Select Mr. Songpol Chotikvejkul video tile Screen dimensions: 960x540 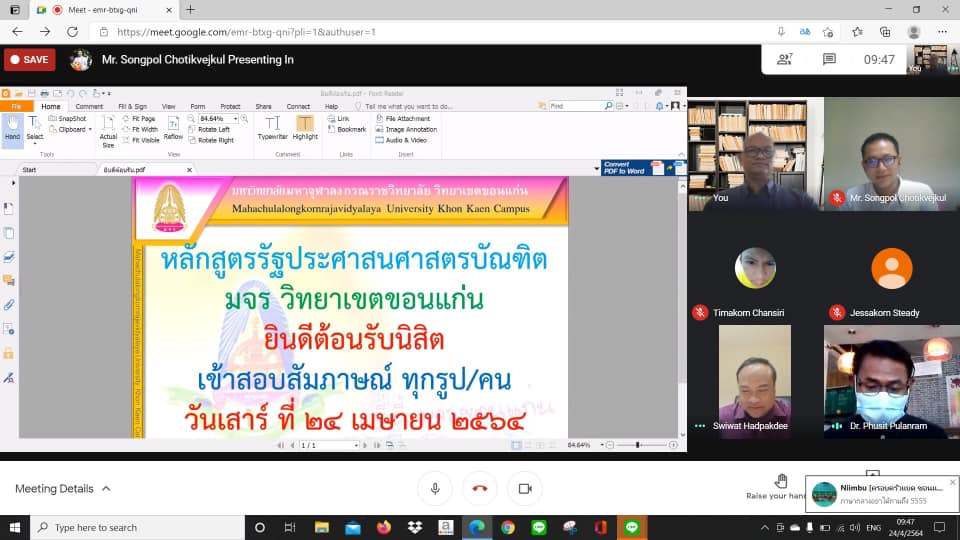(x=891, y=154)
